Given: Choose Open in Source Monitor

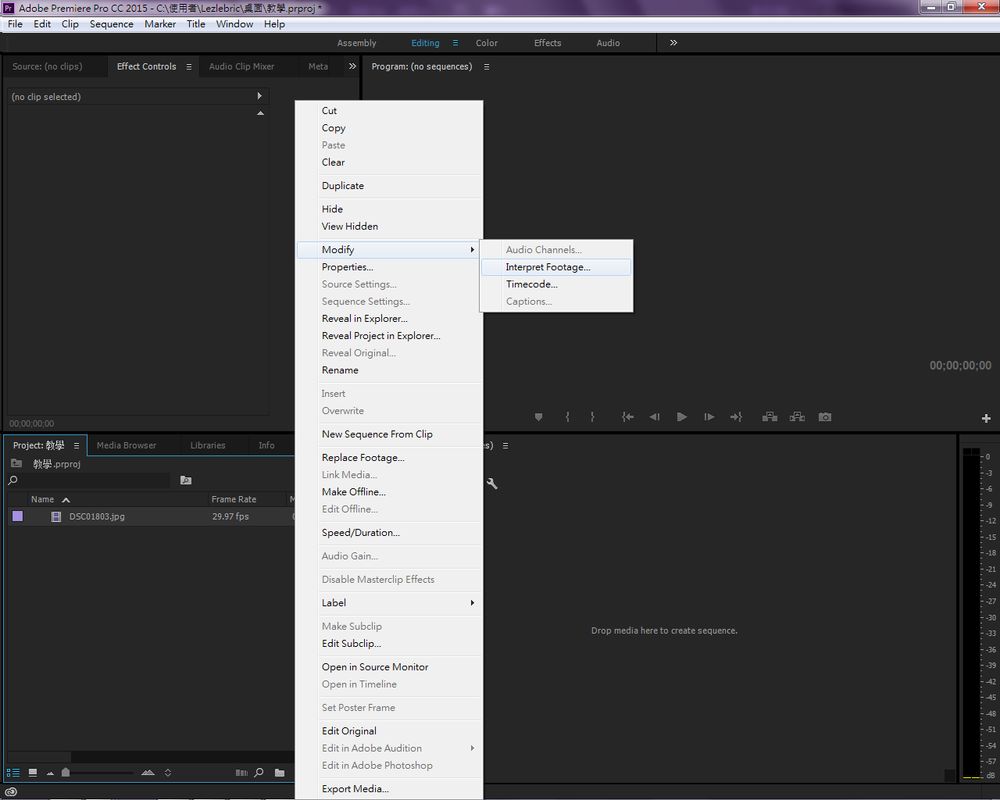Looking at the screenshot, I should 390,667.
